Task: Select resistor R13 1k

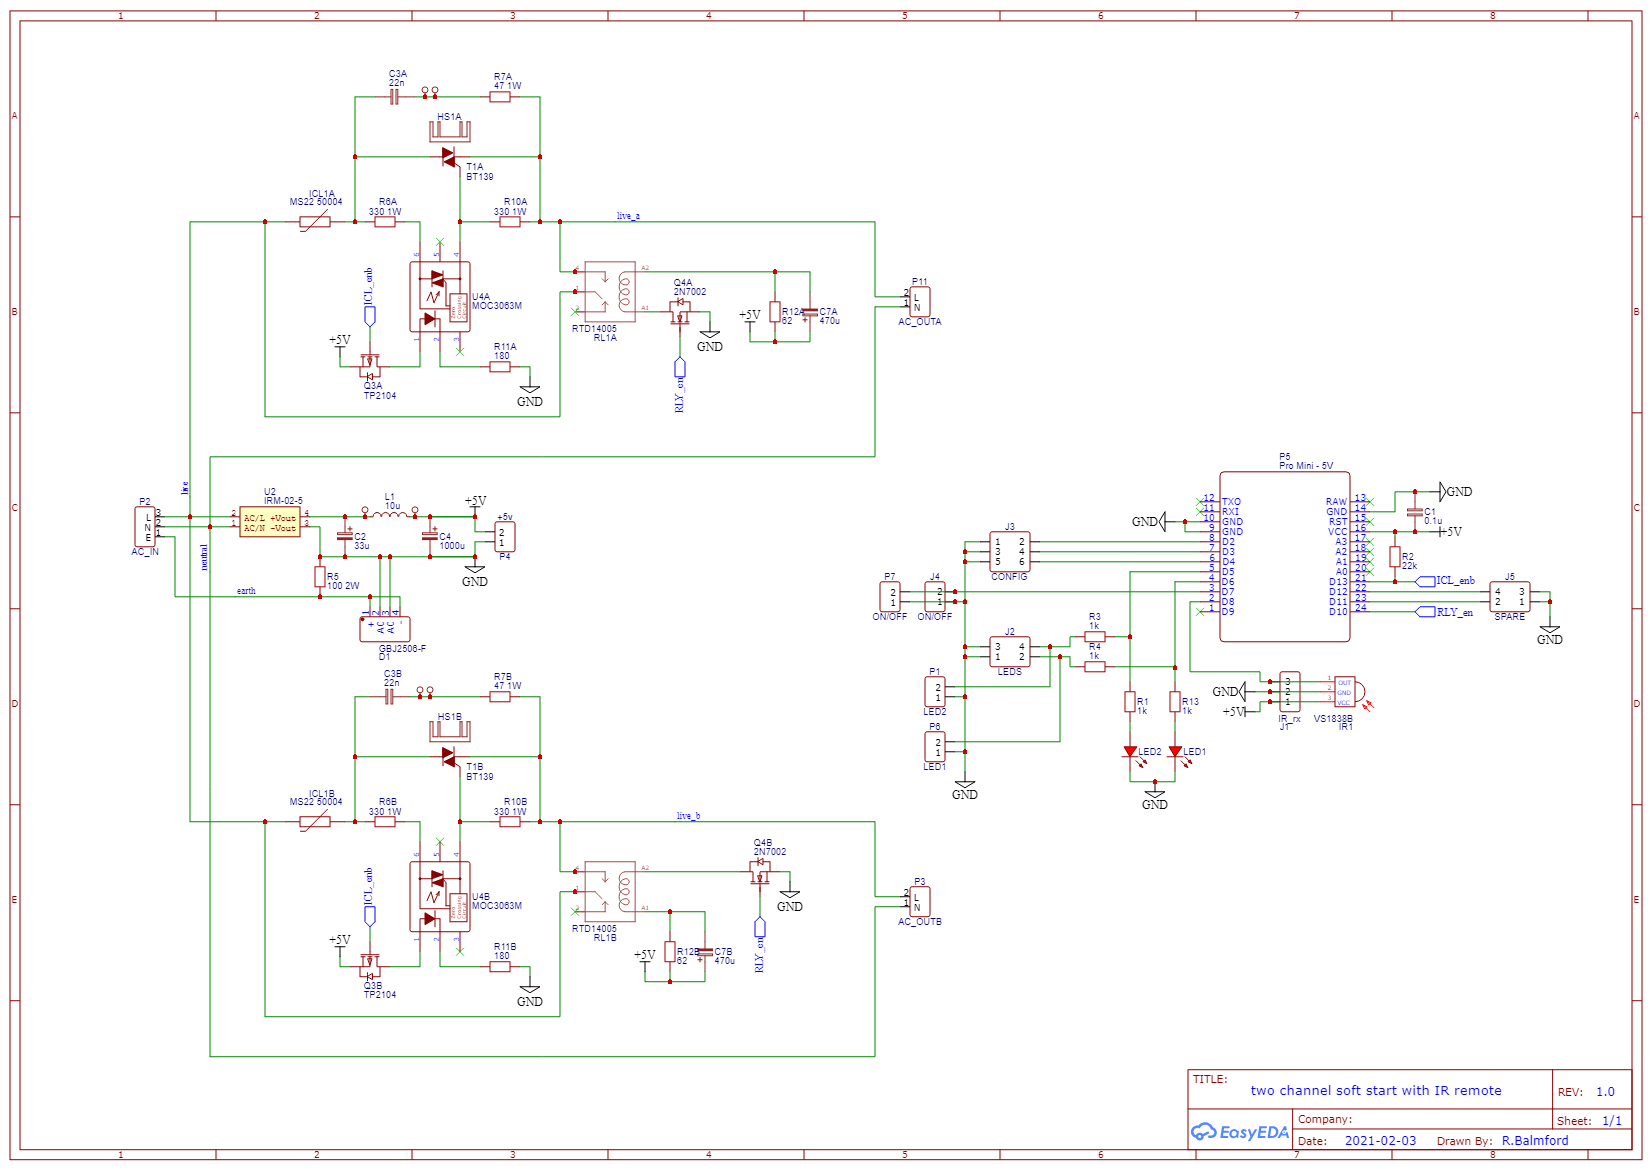Action: pyautogui.click(x=1175, y=702)
